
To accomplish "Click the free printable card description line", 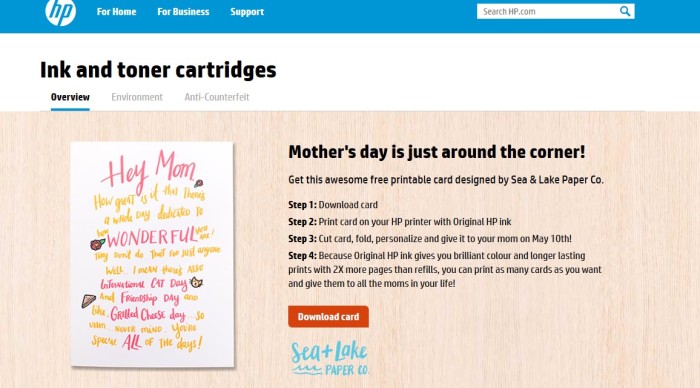I will pos(446,180).
